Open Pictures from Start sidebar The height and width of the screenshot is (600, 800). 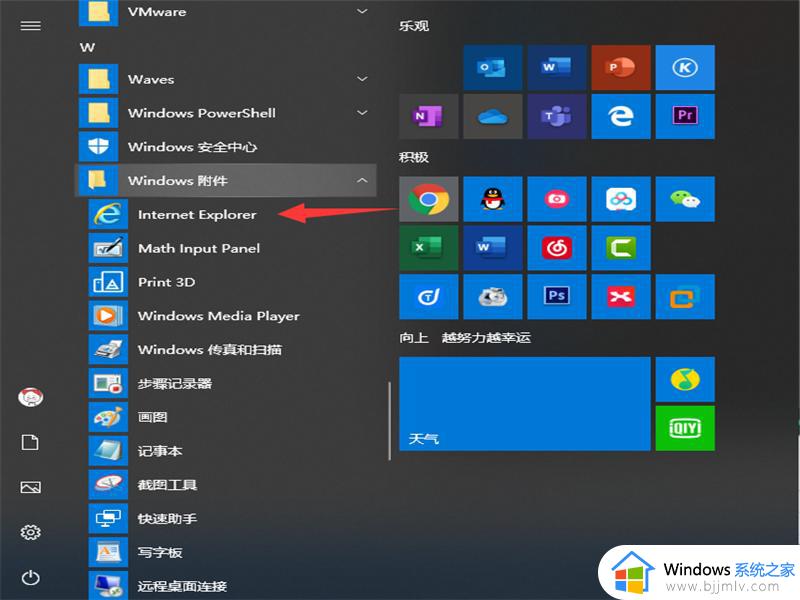(x=31, y=487)
